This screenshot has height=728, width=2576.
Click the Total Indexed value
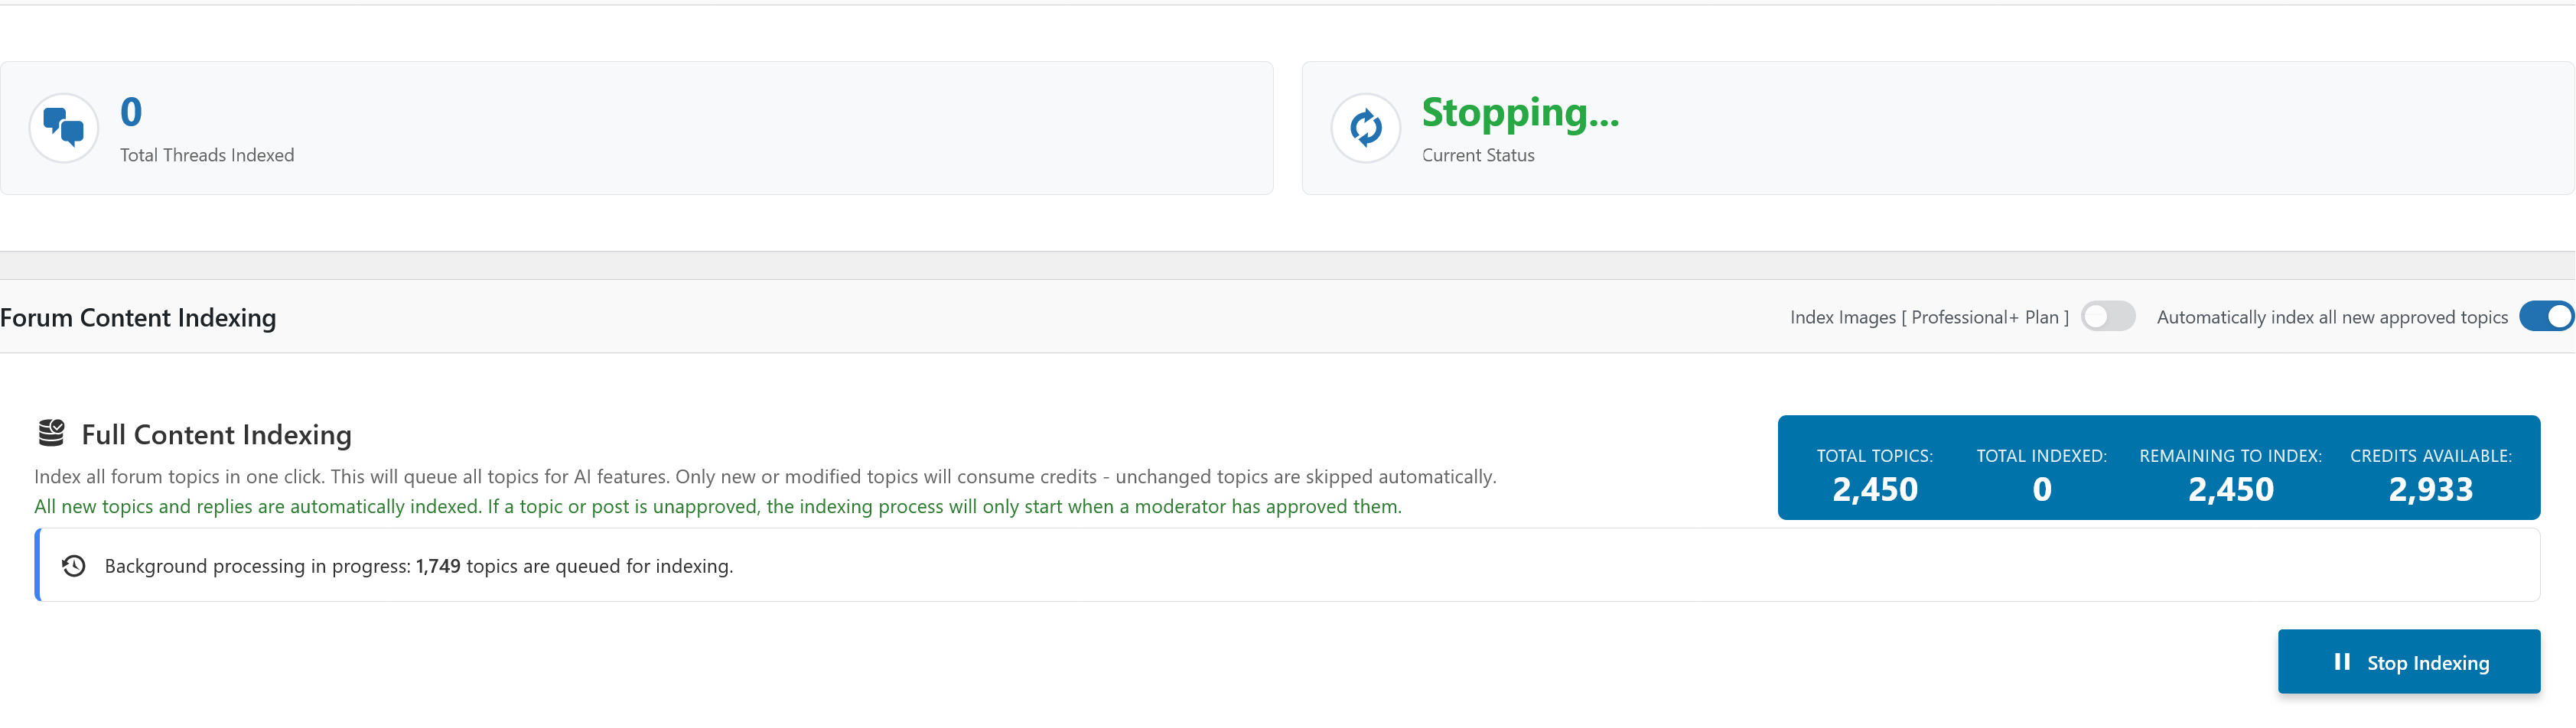2041,489
